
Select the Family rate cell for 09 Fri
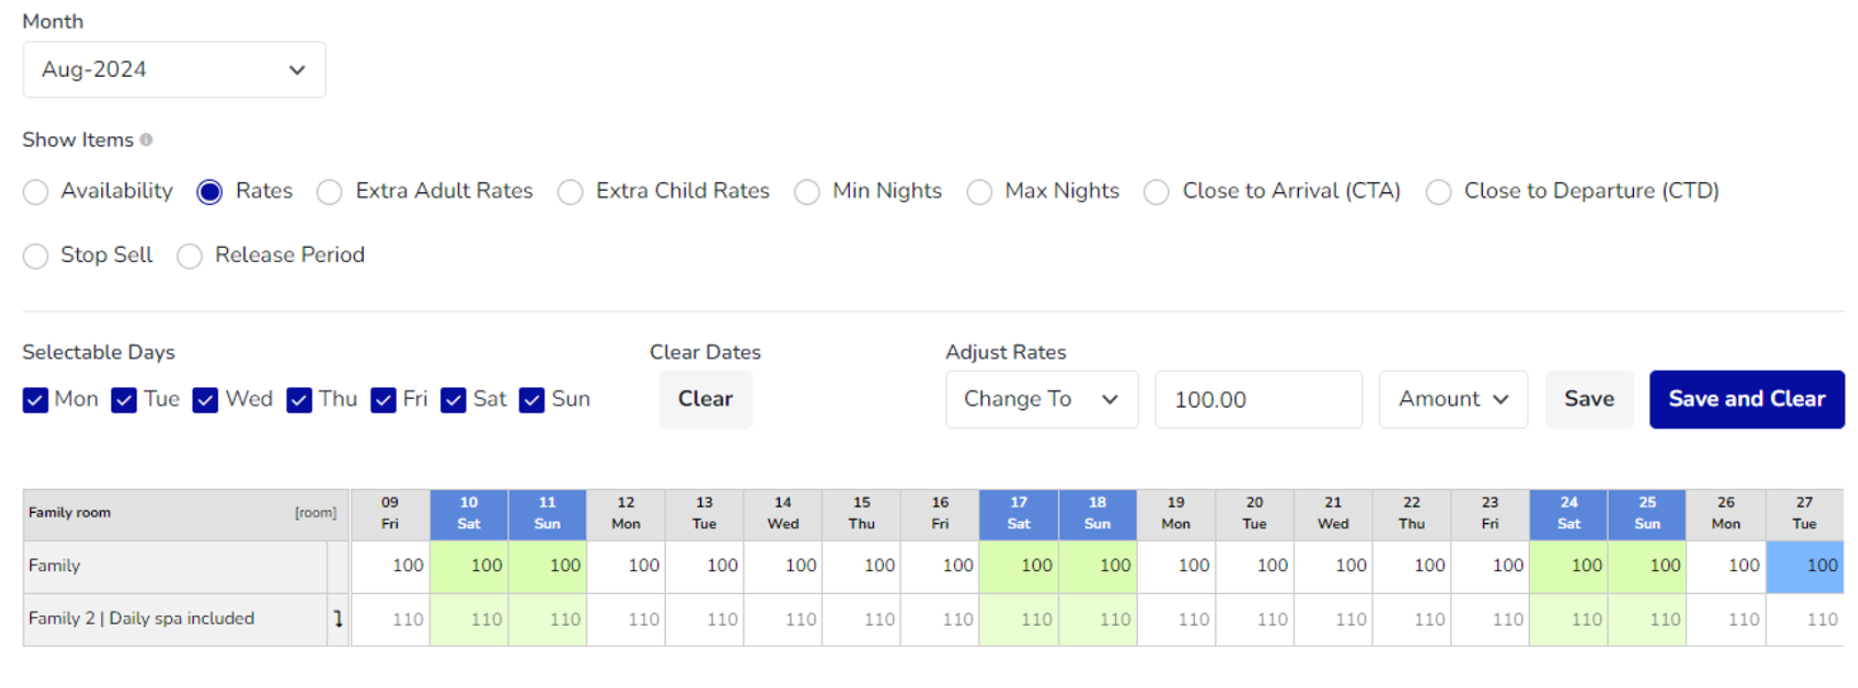coord(390,566)
